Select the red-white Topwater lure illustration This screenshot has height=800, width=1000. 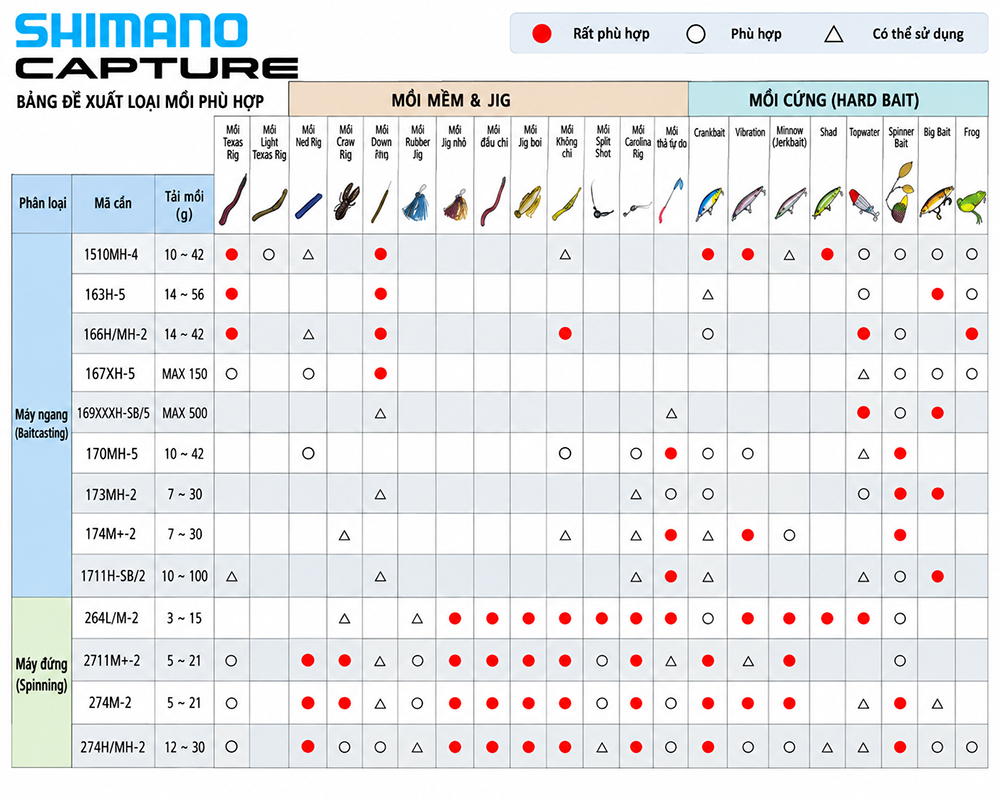point(864,204)
